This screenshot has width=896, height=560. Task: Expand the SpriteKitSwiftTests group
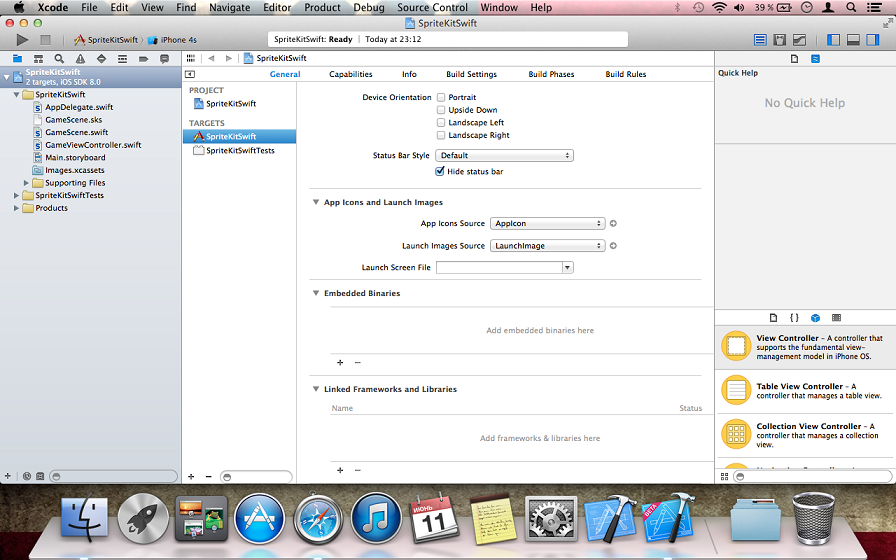coord(16,195)
